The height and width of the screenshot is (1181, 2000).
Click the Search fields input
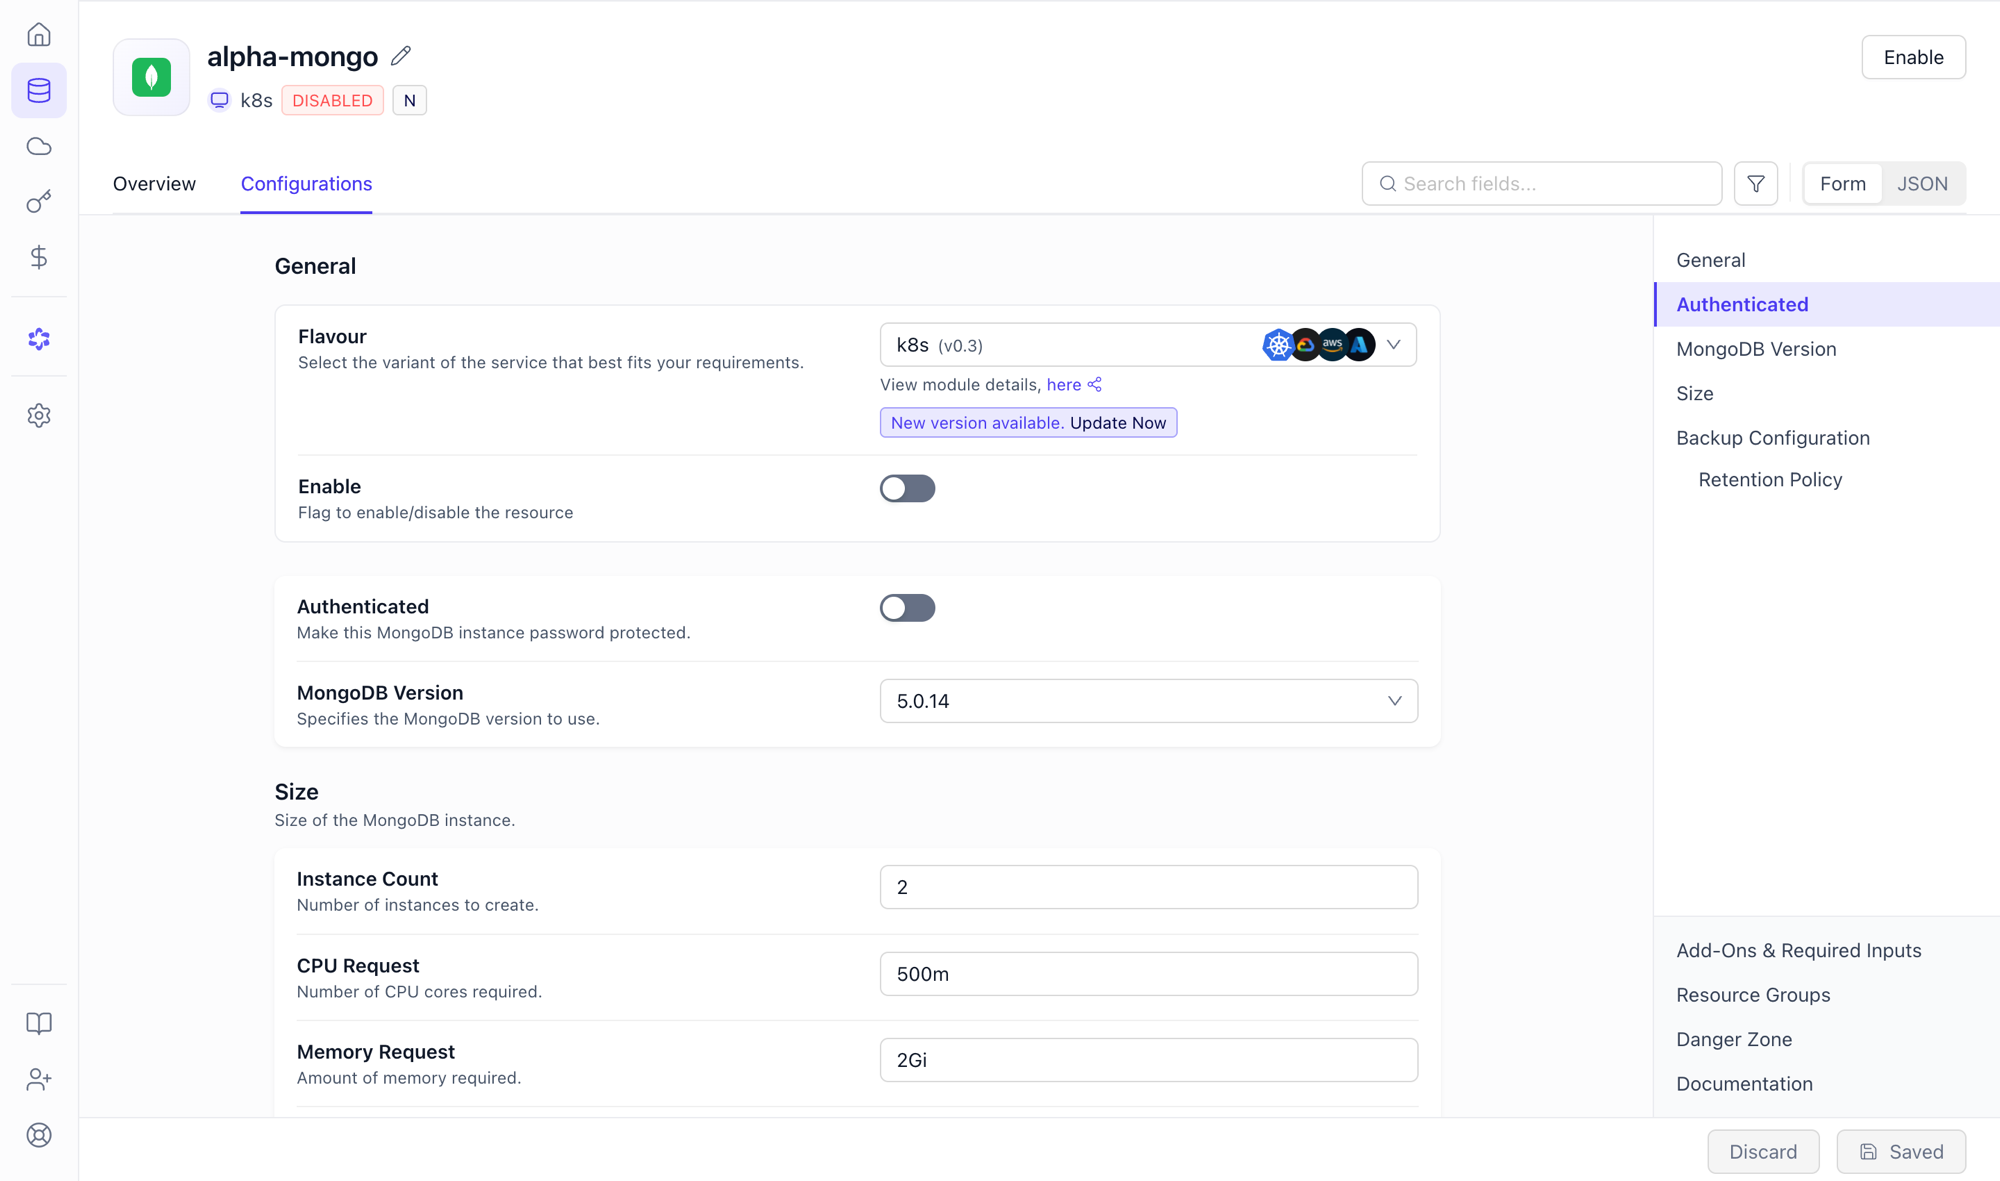coord(1542,184)
